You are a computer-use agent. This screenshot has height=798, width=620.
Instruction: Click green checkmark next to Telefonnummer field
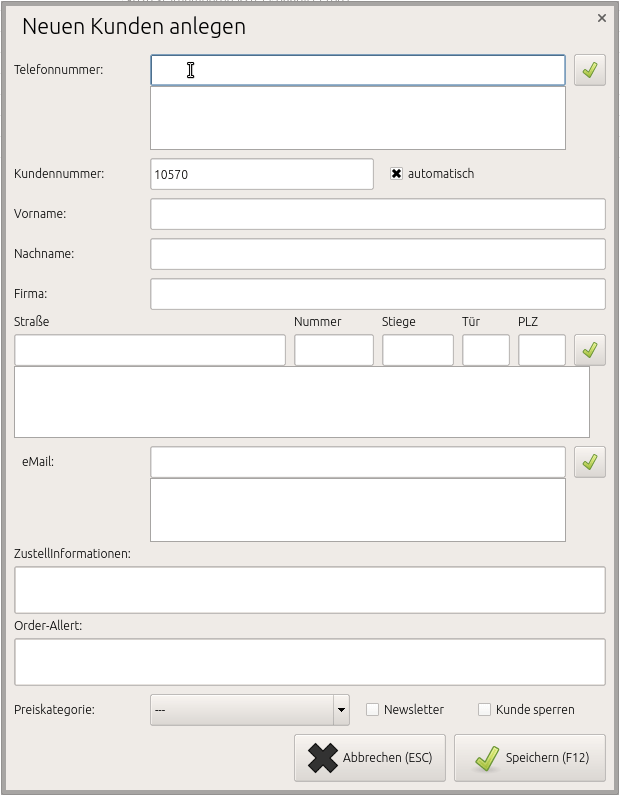pos(590,70)
